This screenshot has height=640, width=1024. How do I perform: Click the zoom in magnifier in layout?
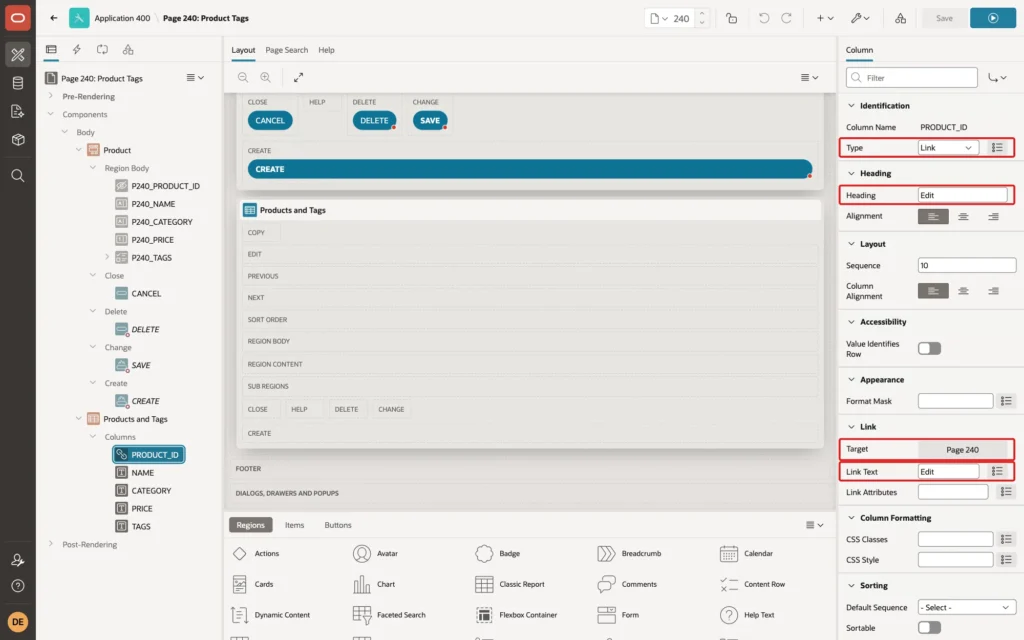pyautogui.click(x=266, y=77)
